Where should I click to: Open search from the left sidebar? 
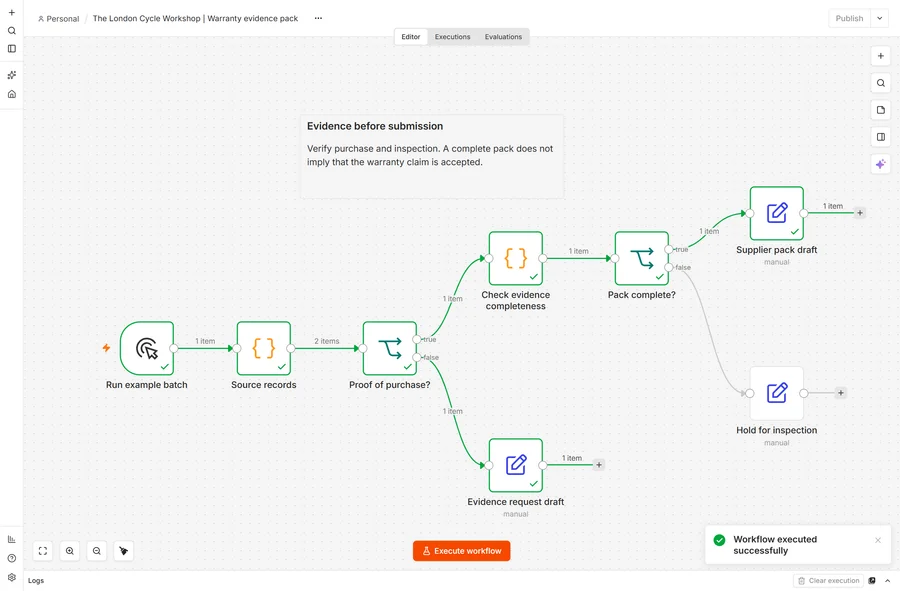pyautogui.click(x=11, y=31)
